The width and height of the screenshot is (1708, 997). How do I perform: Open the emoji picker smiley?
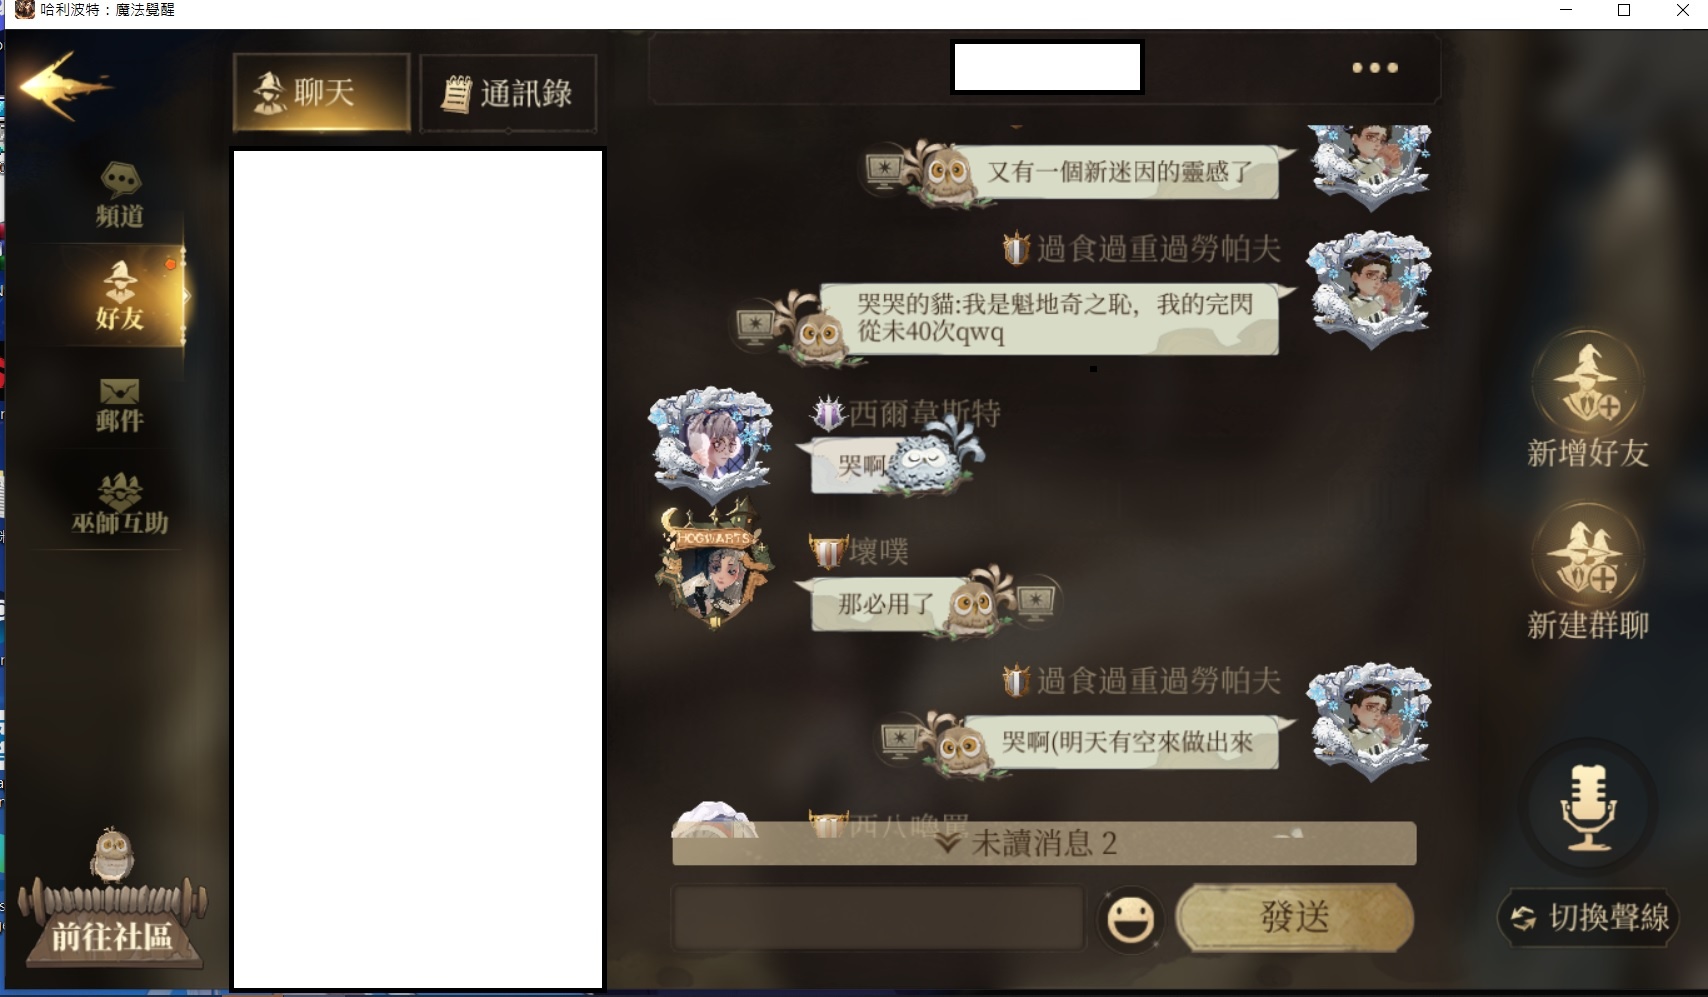coord(1131,919)
